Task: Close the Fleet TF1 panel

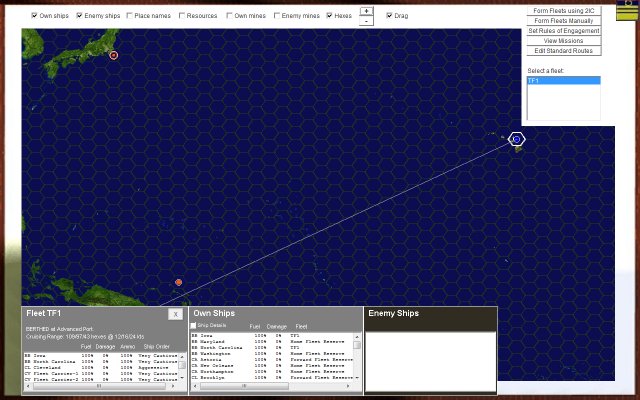Action: click(x=175, y=314)
